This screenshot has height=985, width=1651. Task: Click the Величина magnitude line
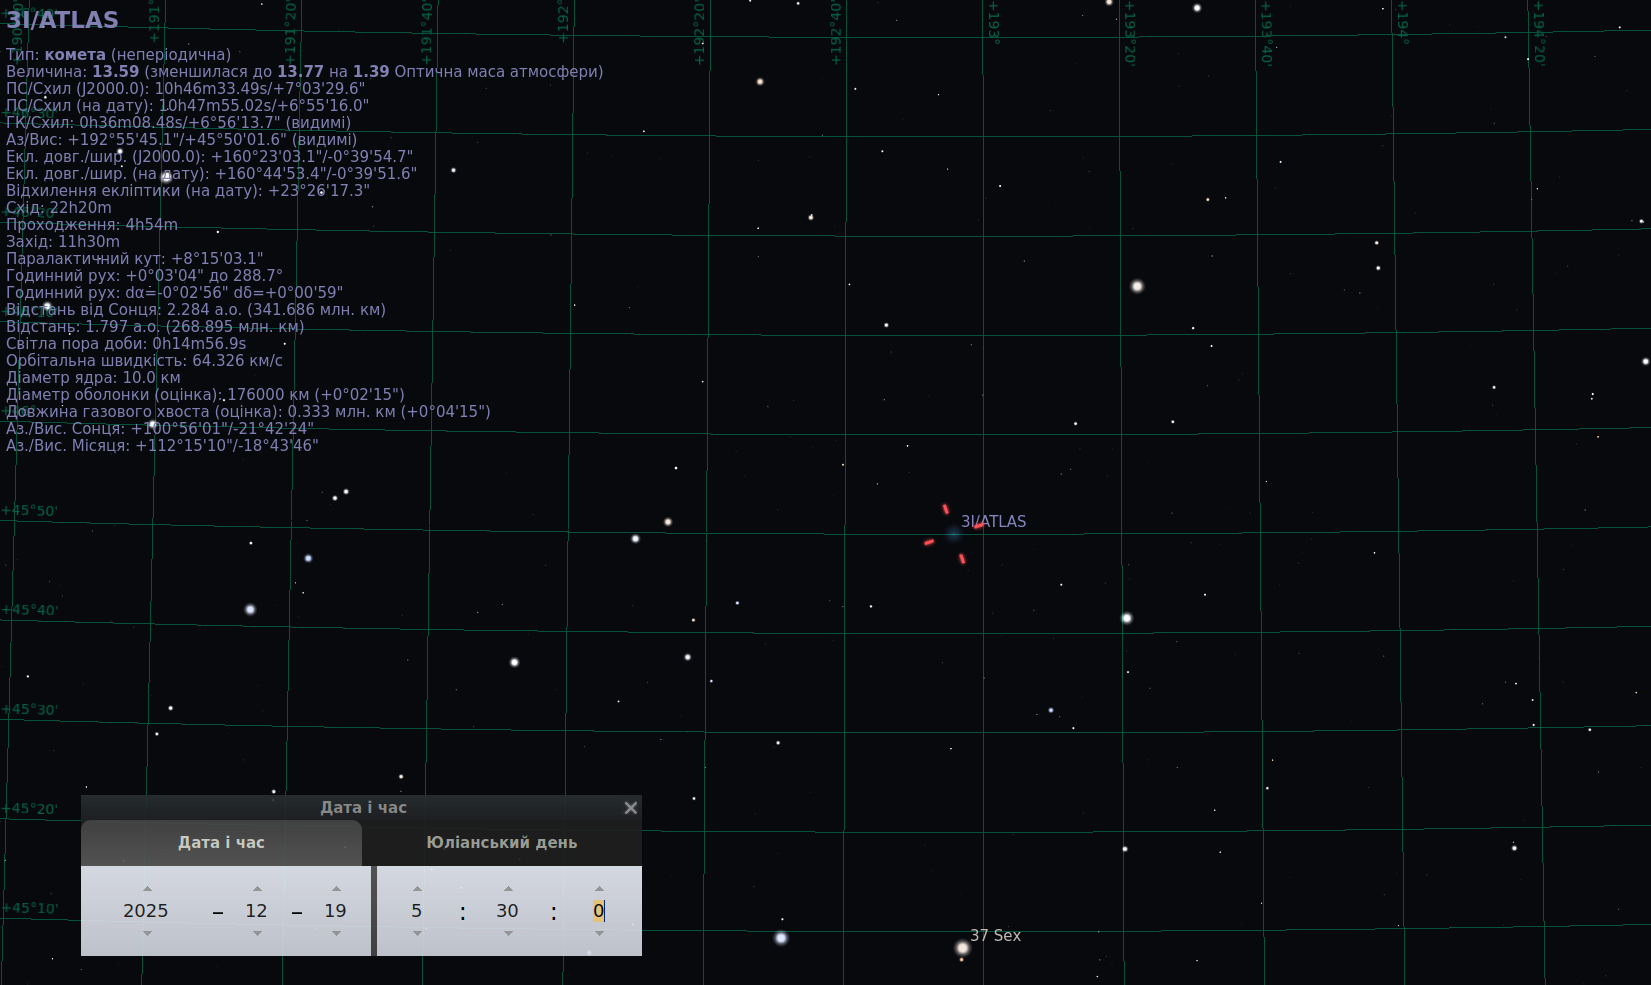(x=304, y=72)
